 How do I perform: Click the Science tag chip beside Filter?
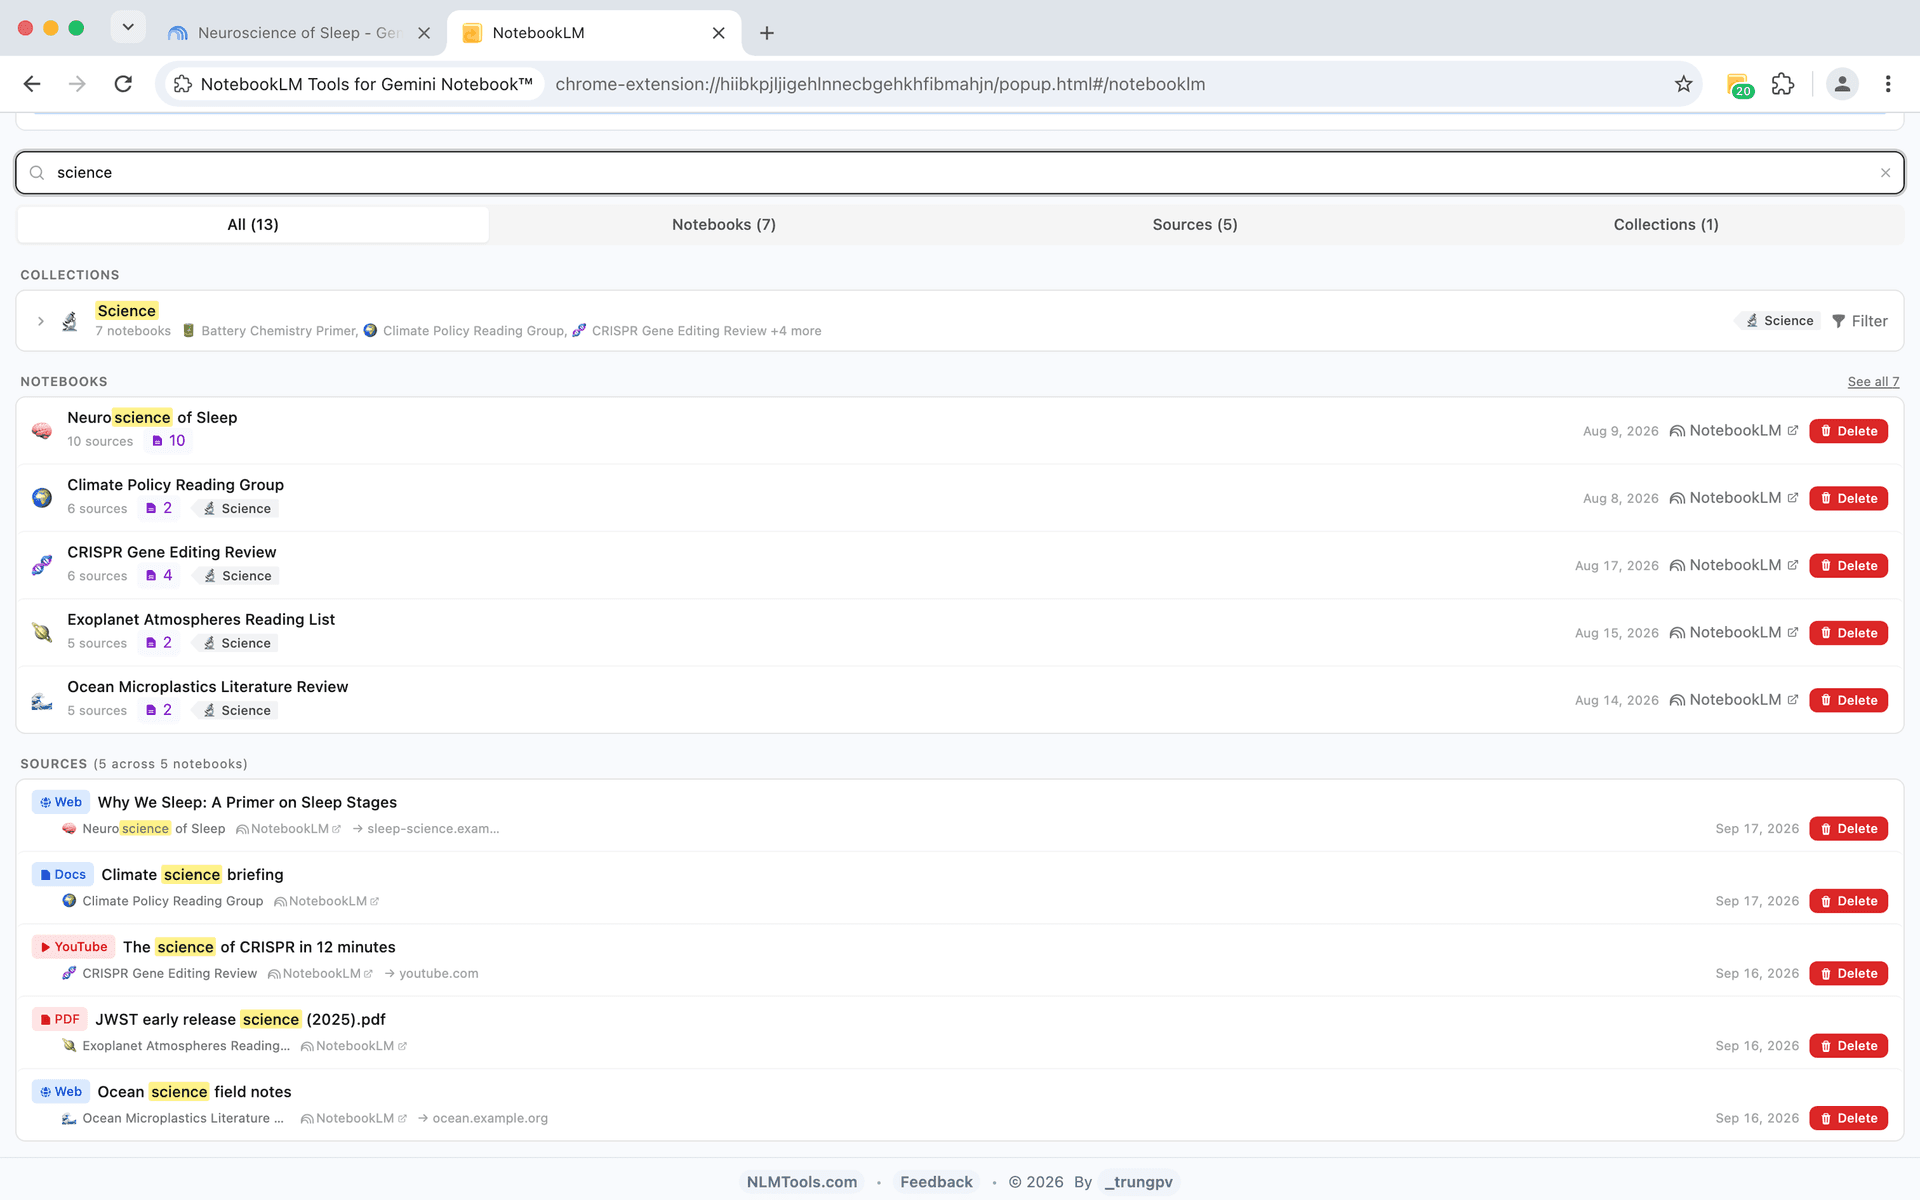pos(1779,321)
